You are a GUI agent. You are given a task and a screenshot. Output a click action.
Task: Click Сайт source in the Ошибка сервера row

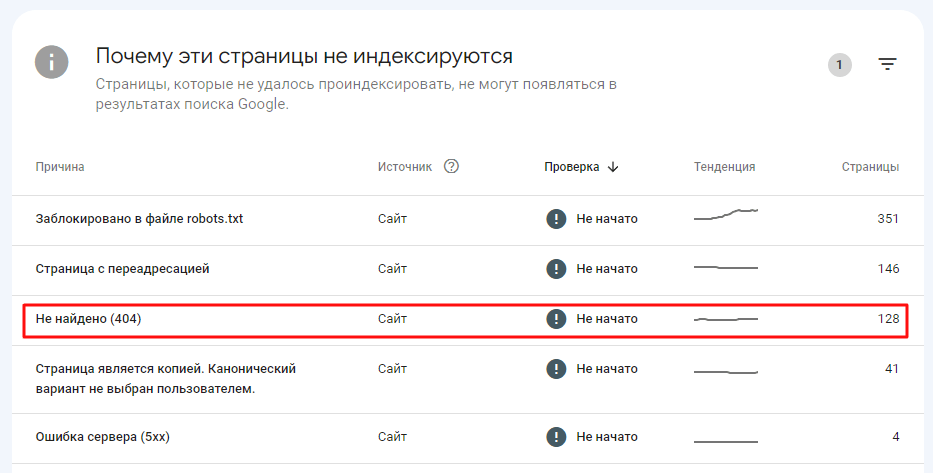coord(392,437)
